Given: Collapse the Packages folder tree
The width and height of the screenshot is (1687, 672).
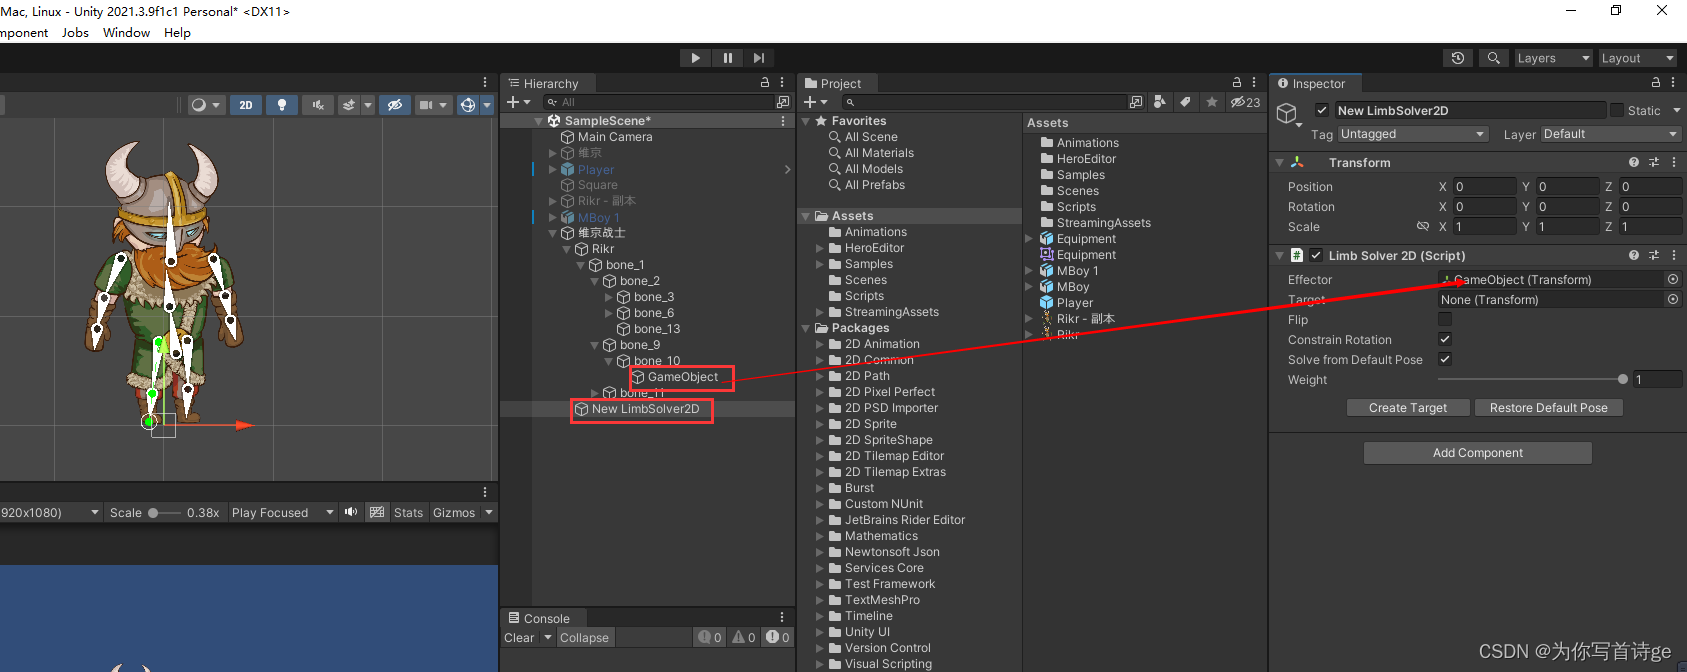Looking at the screenshot, I should [x=807, y=328].
